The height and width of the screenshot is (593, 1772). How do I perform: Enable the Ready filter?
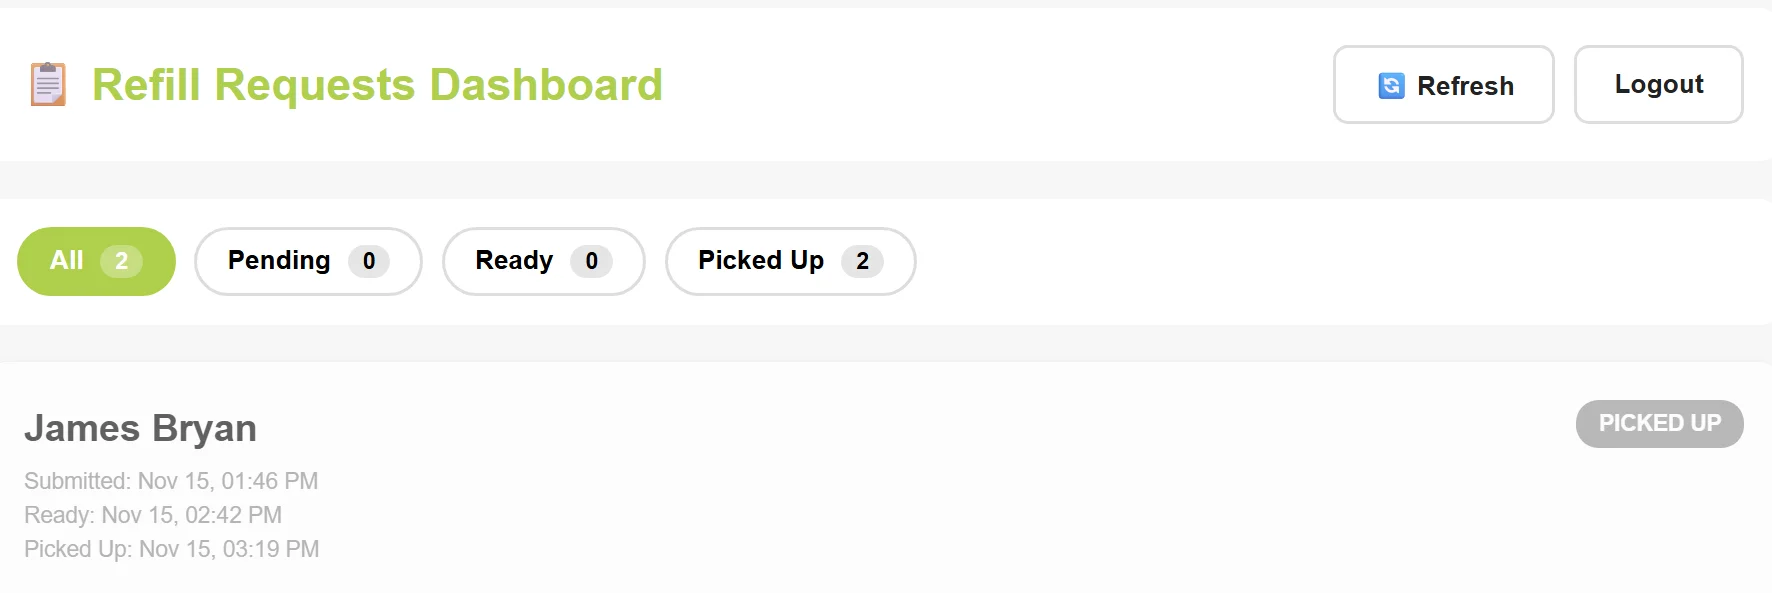pyautogui.click(x=543, y=261)
